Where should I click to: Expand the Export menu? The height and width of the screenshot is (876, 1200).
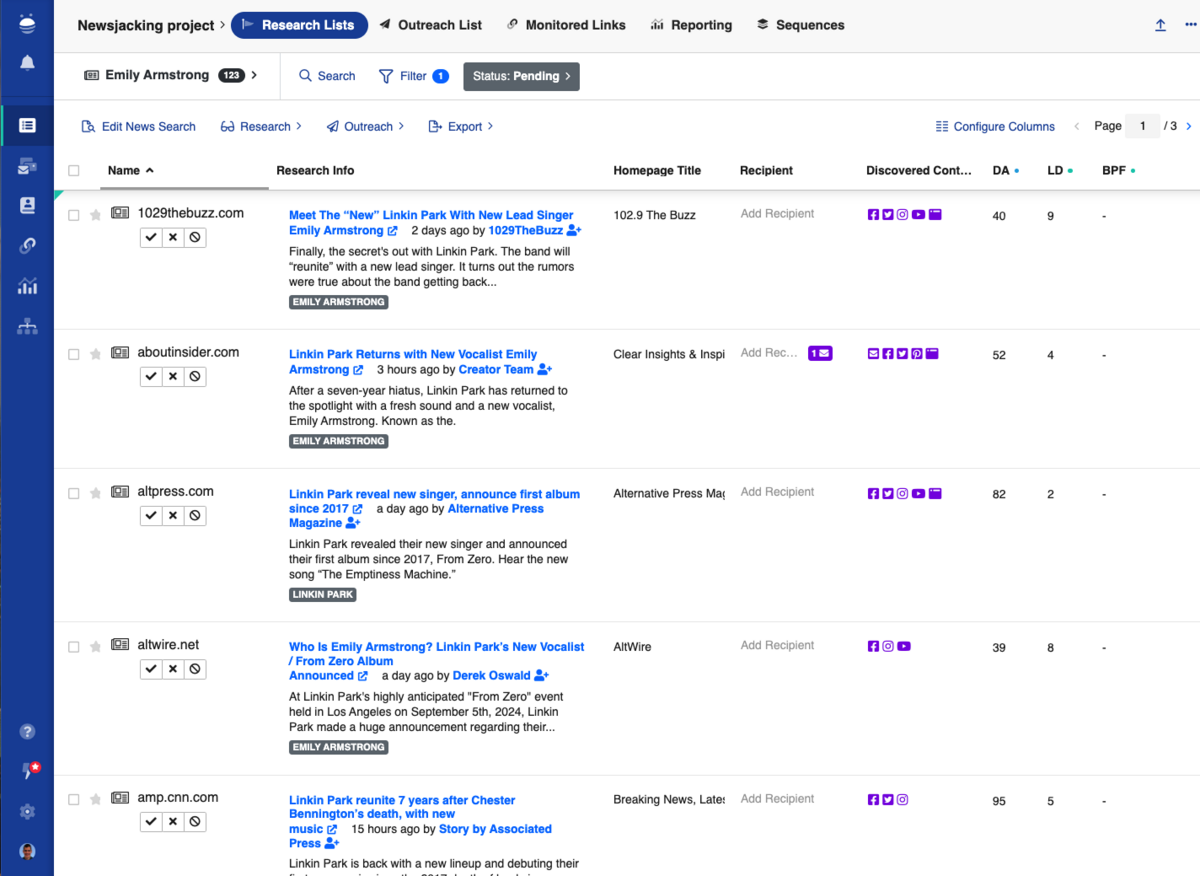461,127
